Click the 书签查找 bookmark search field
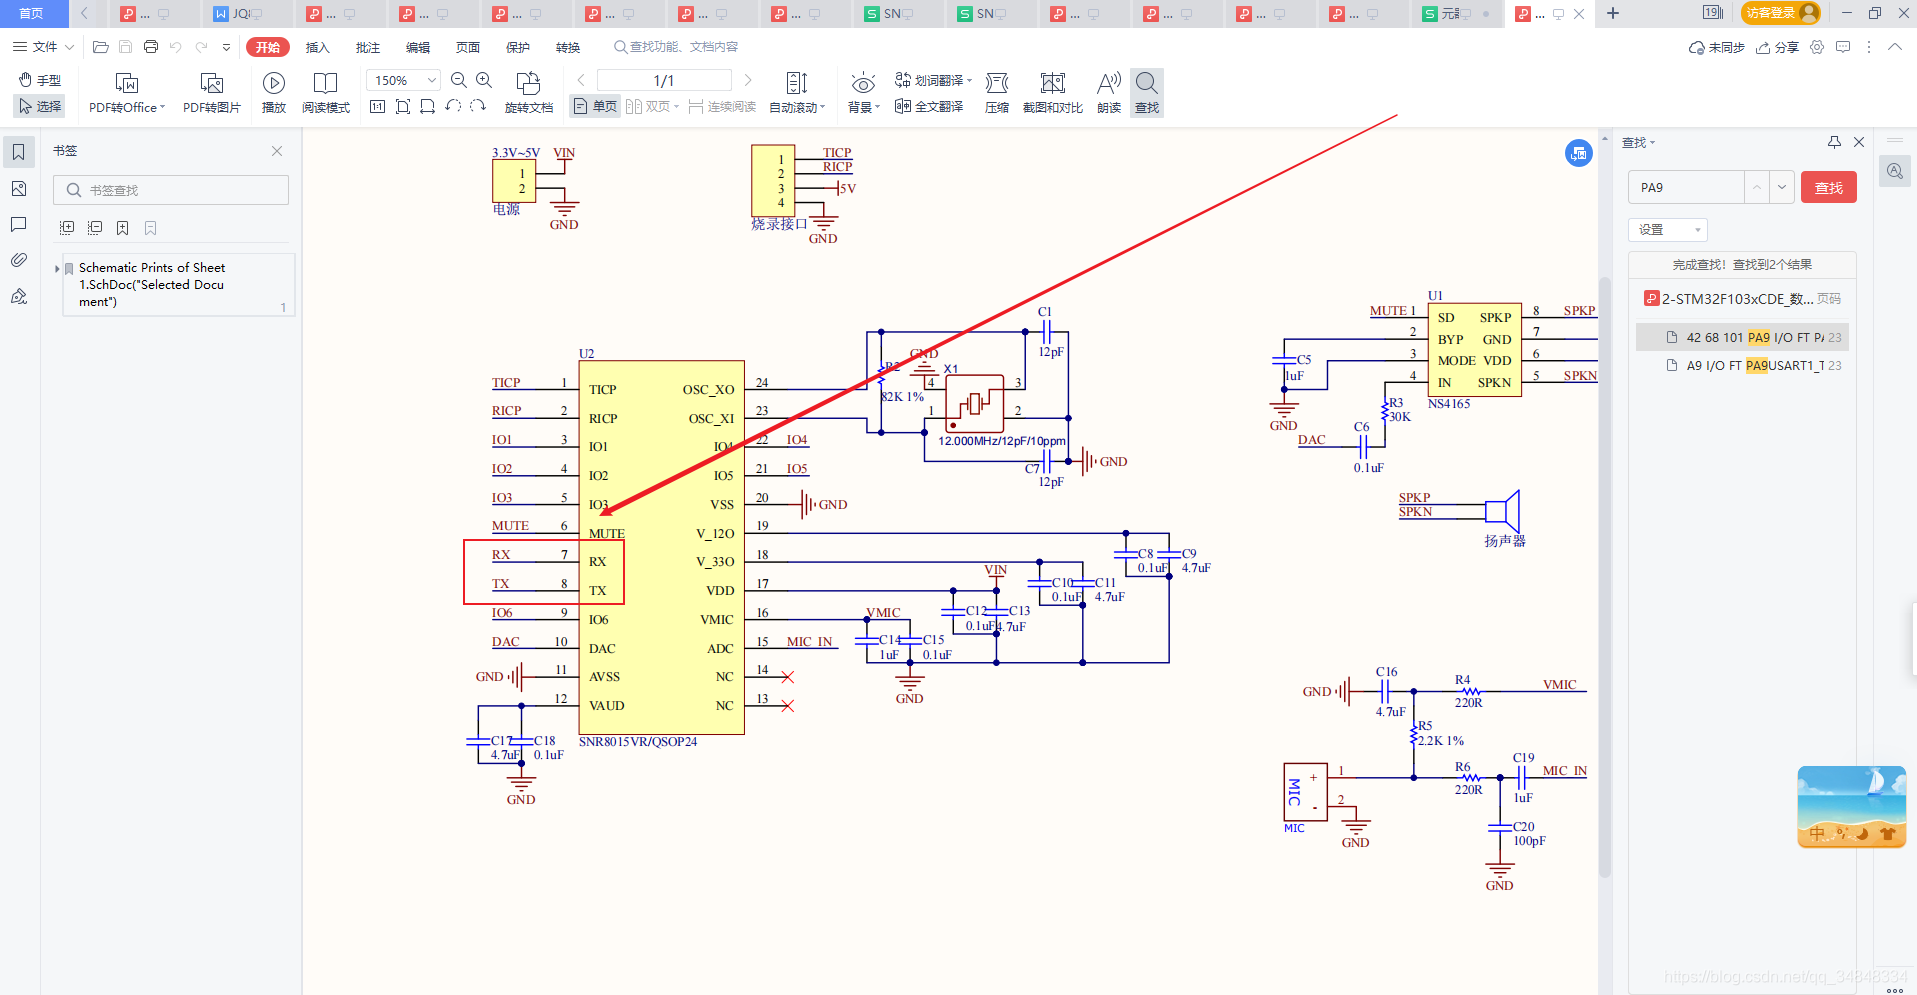1917x995 pixels. click(171, 190)
